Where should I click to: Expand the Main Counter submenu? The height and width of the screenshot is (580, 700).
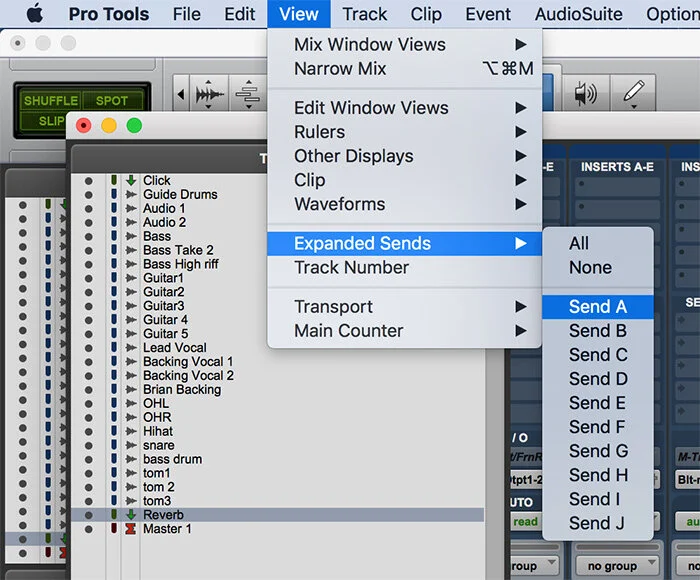(x=404, y=331)
